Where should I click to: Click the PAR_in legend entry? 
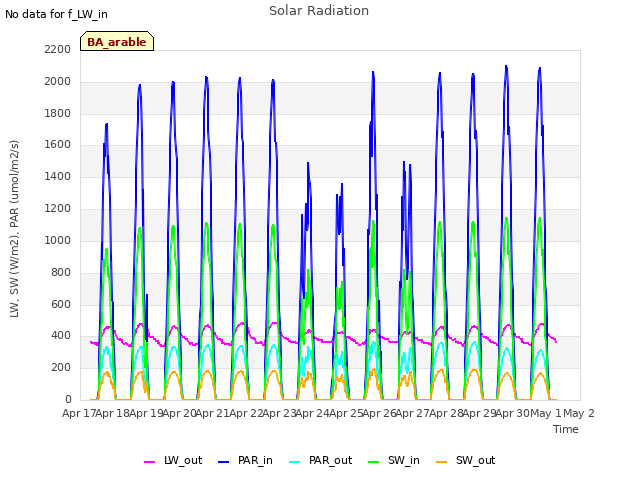pos(245,461)
